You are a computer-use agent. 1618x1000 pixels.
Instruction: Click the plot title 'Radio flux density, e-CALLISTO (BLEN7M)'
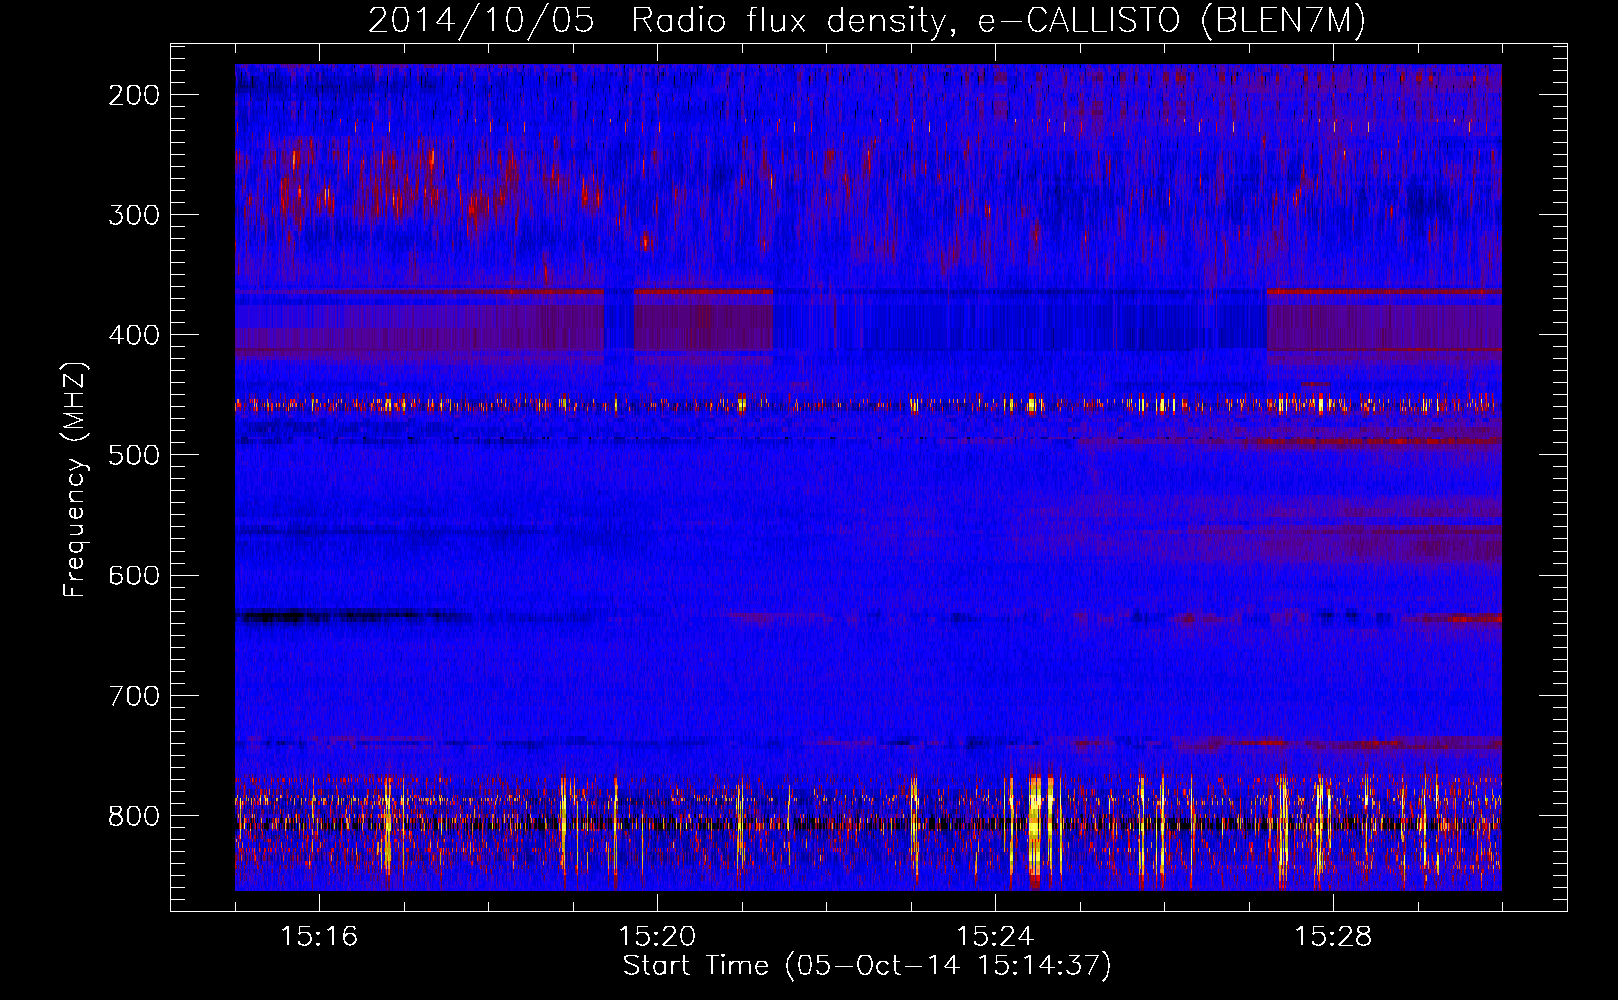tap(998, 21)
